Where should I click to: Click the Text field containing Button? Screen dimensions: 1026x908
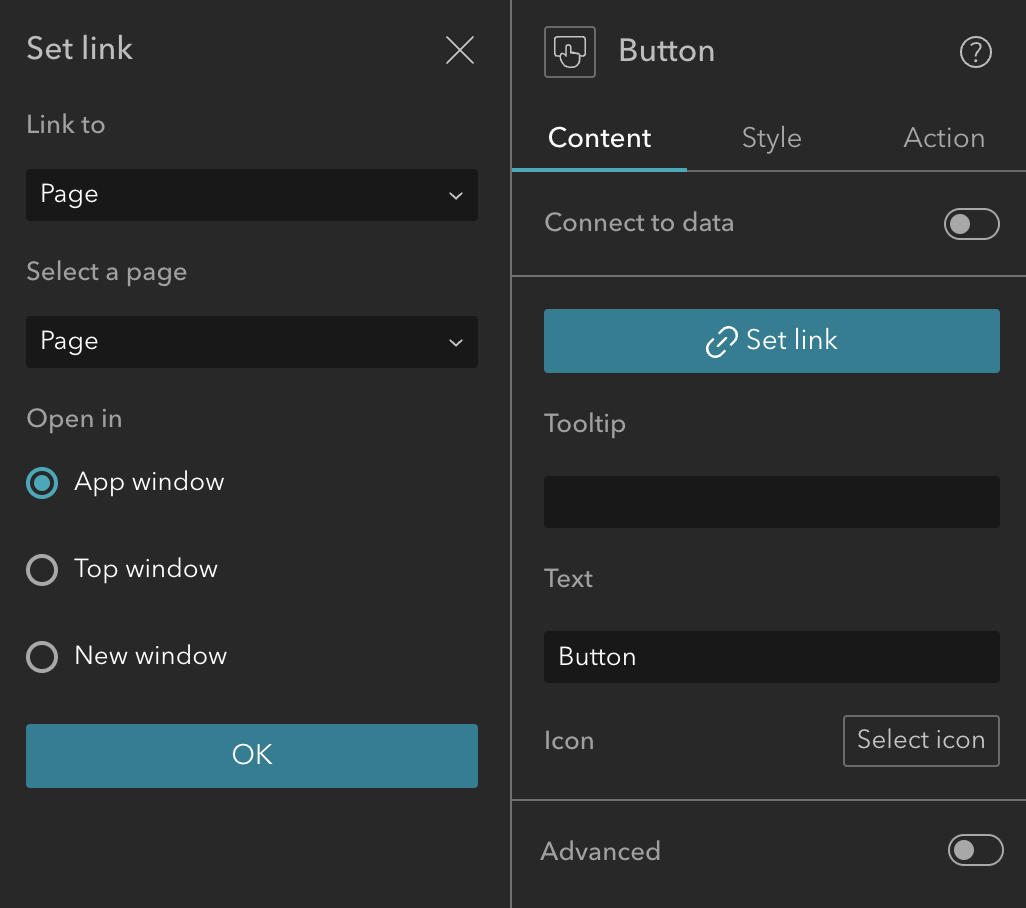point(771,657)
